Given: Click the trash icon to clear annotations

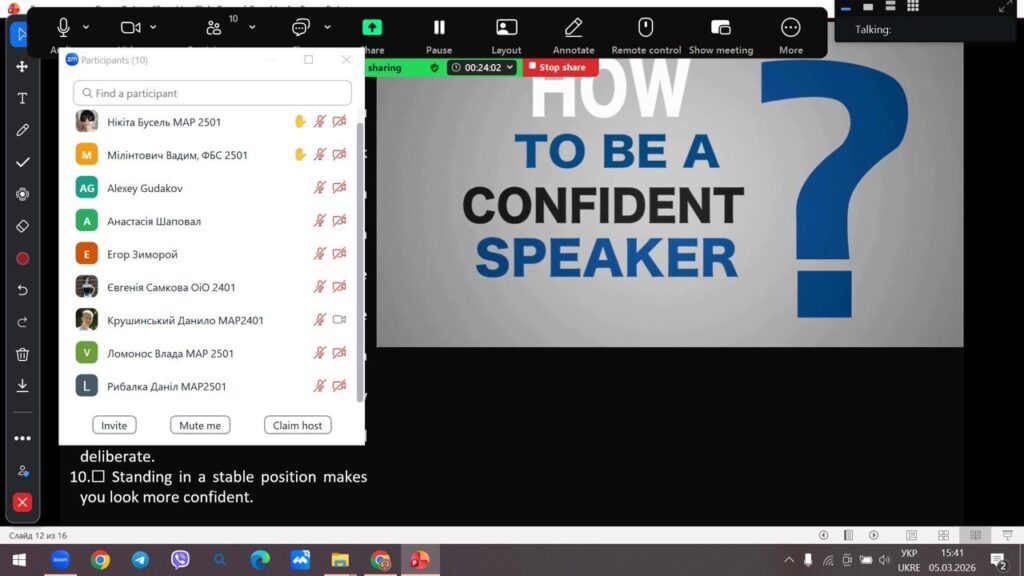Looking at the screenshot, I should pyautogui.click(x=22, y=354).
